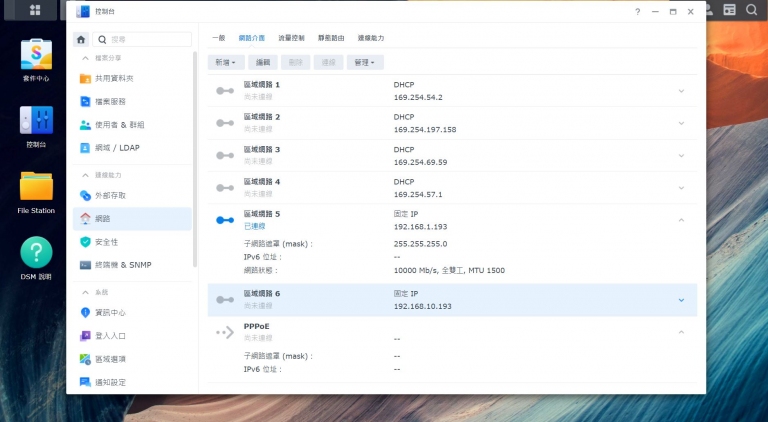Click IP address 192.168.1.193
768x422 pixels.
(x=420, y=227)
